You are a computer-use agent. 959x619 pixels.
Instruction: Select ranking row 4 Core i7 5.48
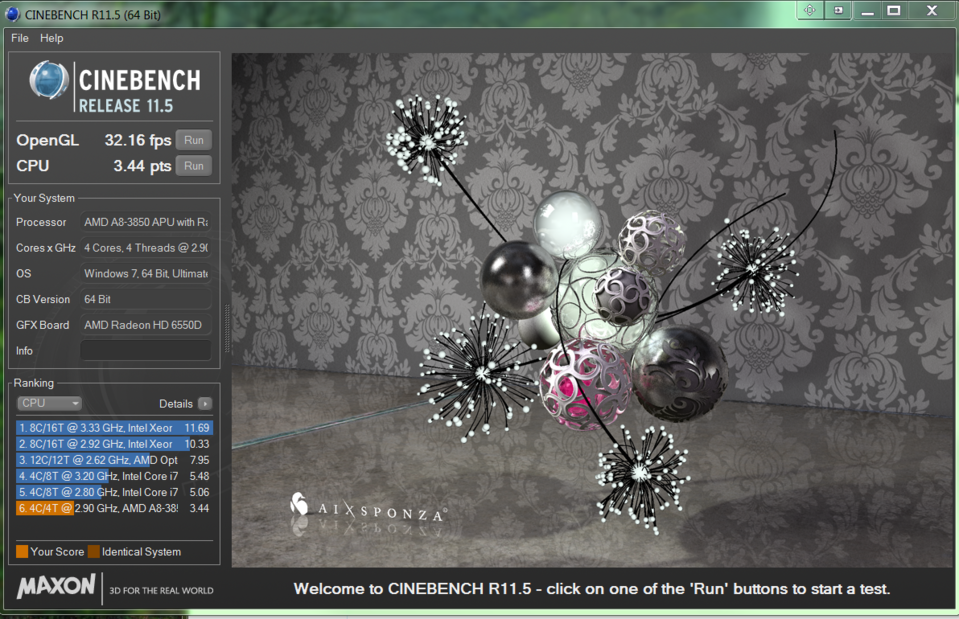(x=114, y=476)
